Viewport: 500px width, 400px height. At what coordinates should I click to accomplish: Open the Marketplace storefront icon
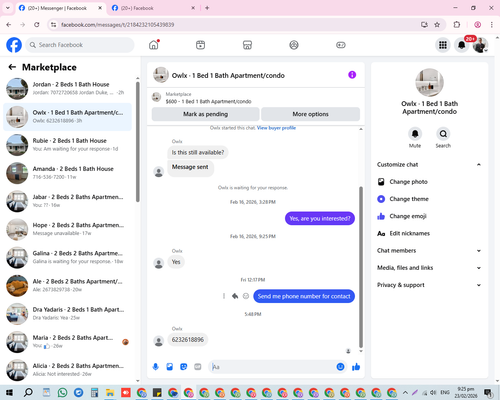[x=247, y=45]
